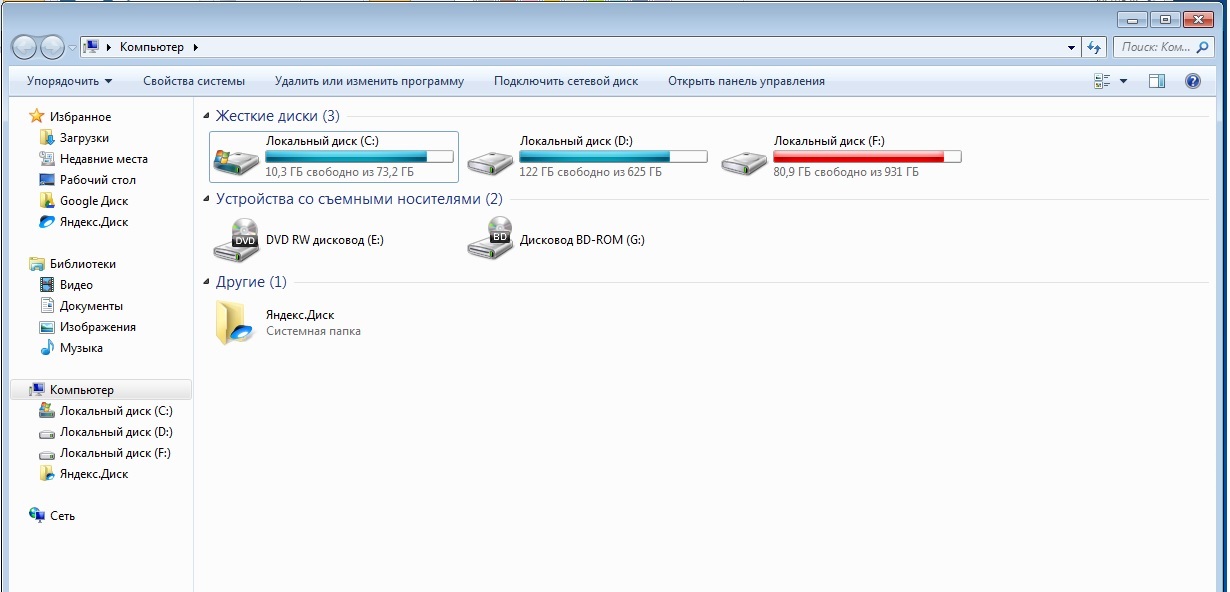The width and height of the screenshot is (1230, 592).
Task: Toggle the preview pane button
Action: pos(1157,81)
